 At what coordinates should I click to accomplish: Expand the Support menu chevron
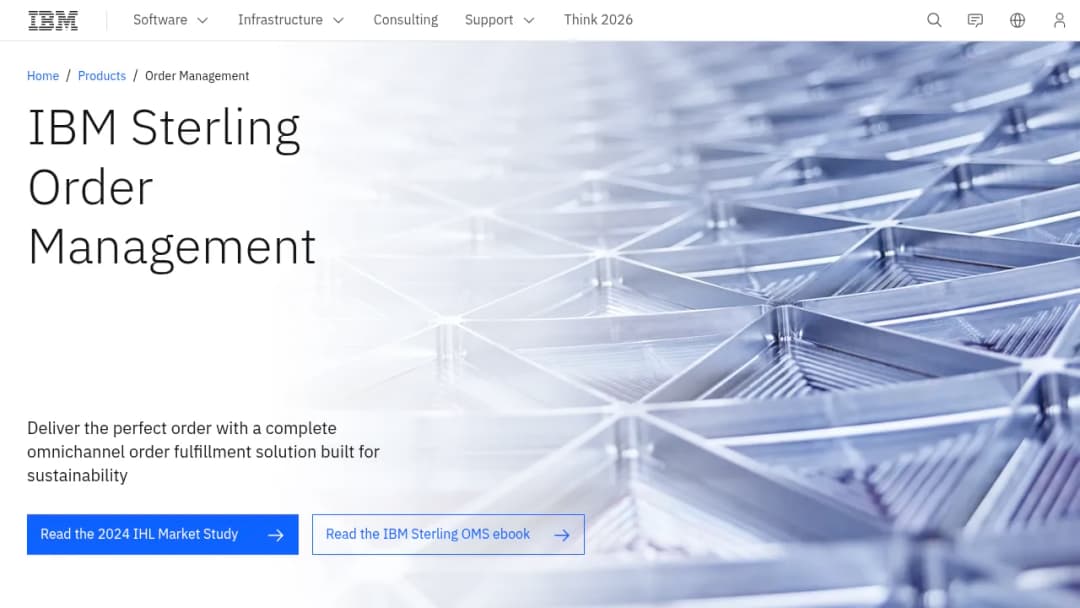[529, 21]
